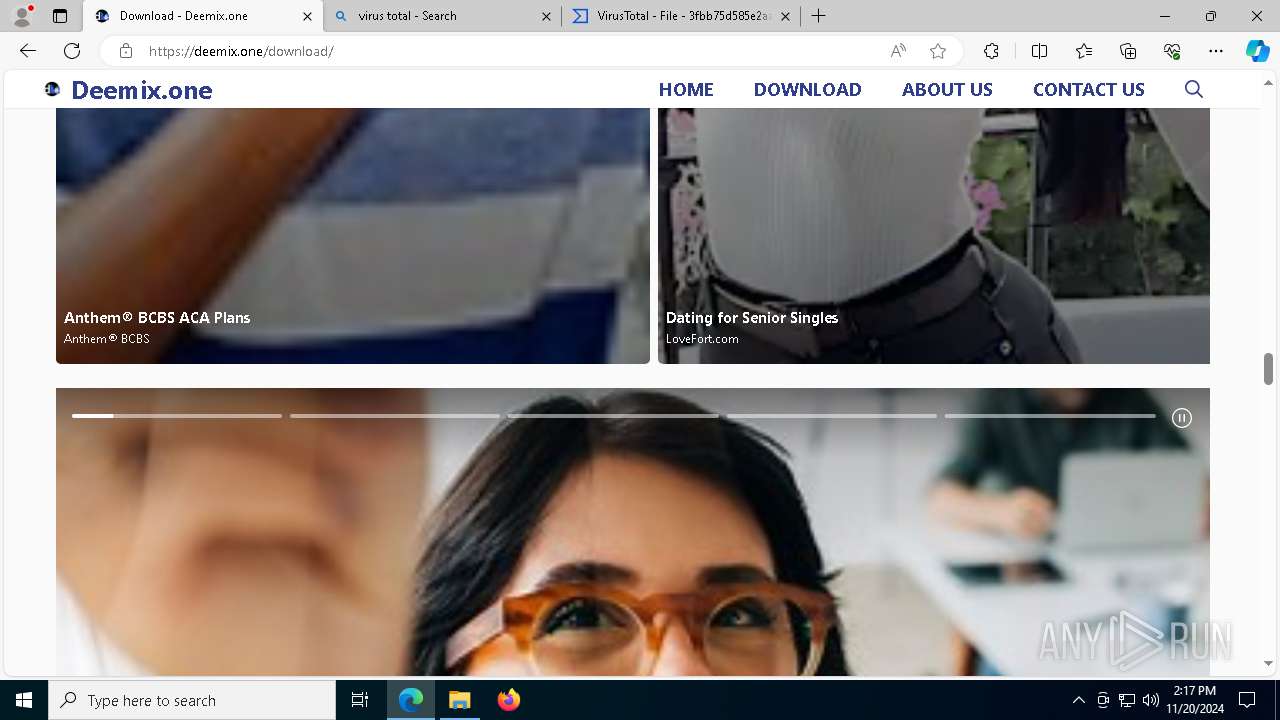Image resolution: width=1280 pixels, height=720 pixels.
Task: Open Read aloud in address bar
Action: 898,51
